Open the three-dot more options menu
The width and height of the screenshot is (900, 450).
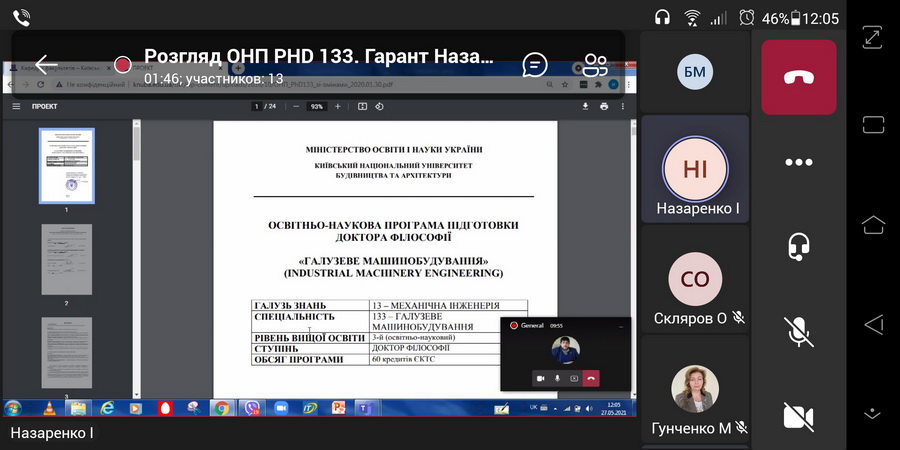[798, 162]
